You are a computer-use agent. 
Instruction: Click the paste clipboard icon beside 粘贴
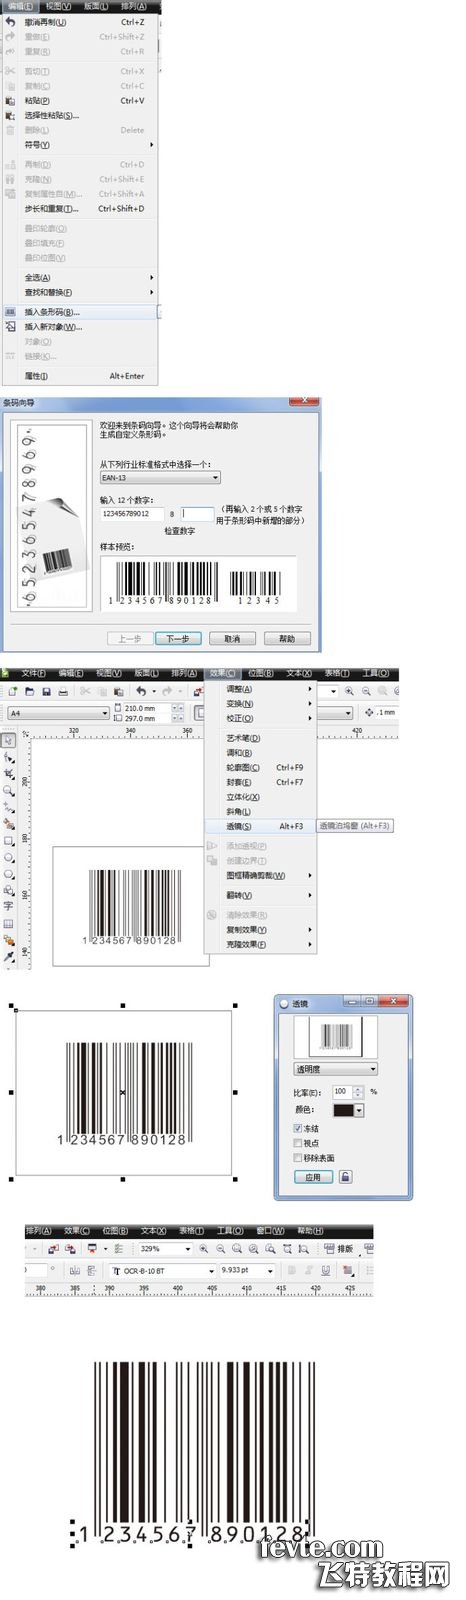11,100
